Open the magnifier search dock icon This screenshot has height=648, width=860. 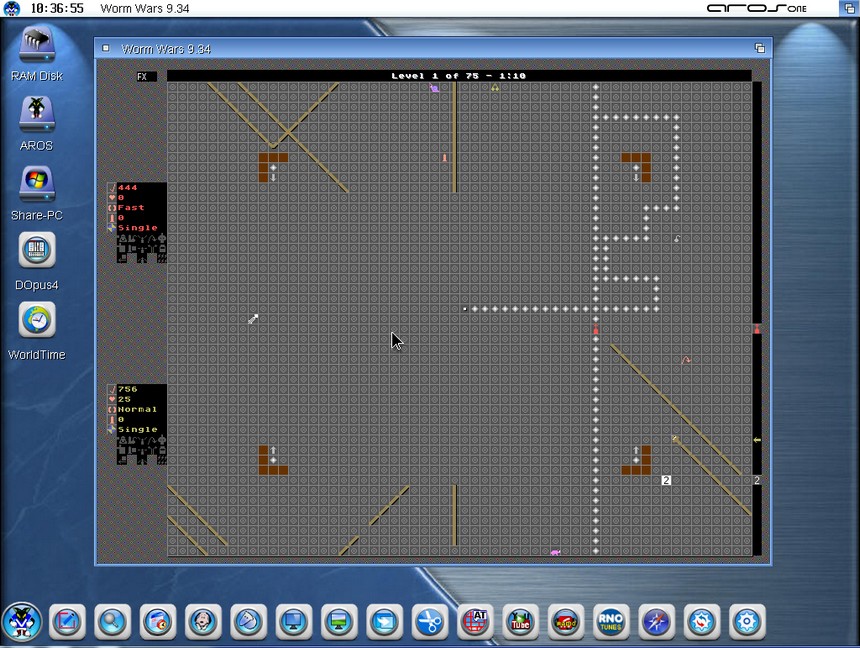click(x=113, y=622)
